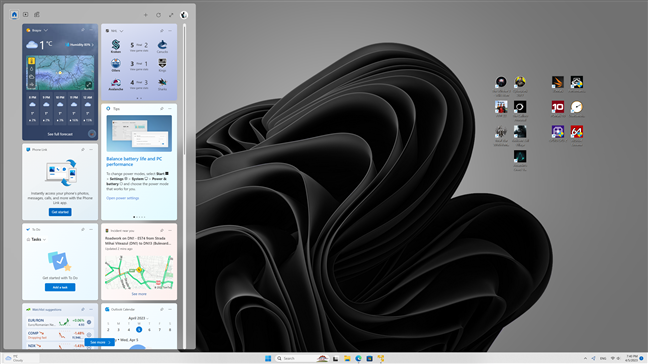Expand the weather map to full size
648x364 pixels.
pos(88,85)
